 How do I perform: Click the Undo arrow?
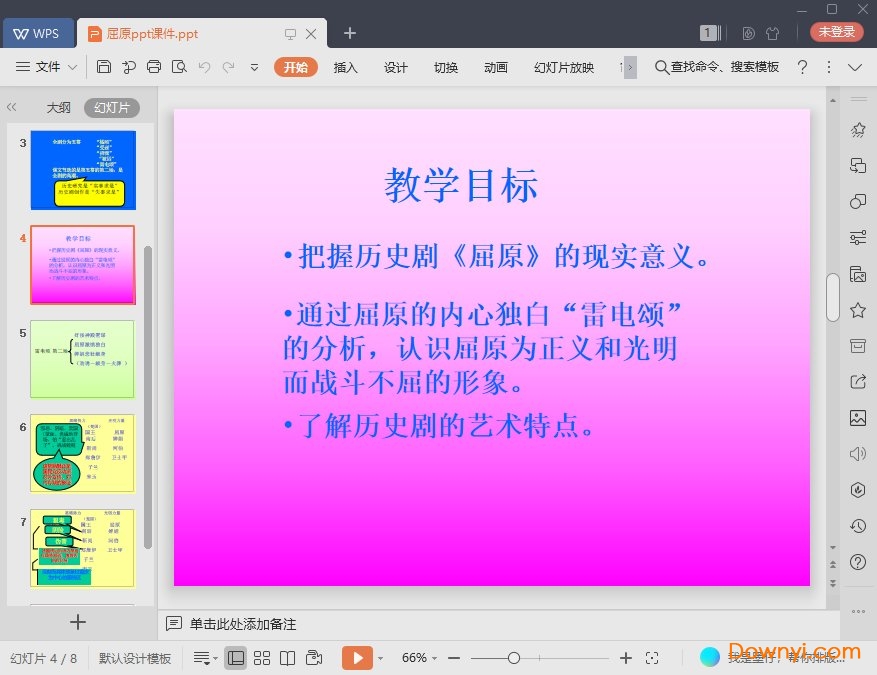(x=204, y=67)
